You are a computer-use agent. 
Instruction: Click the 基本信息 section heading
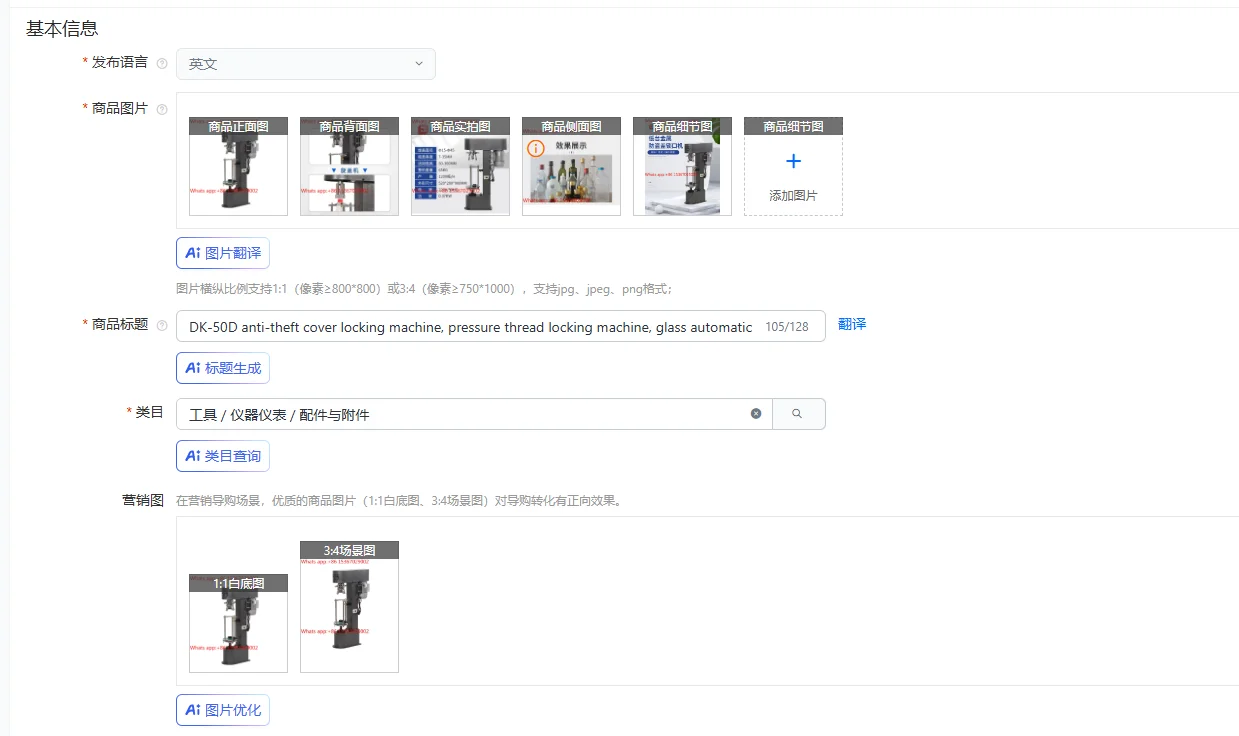[x=62, y=29]
